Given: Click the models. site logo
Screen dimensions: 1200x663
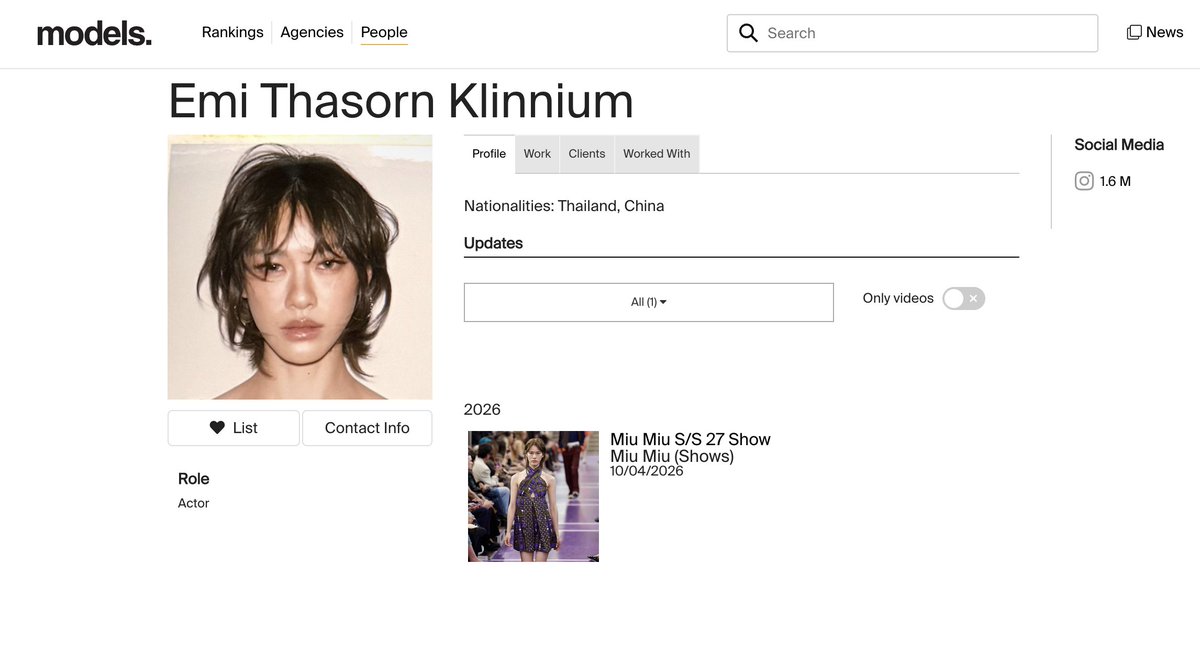Looking at the screenshot, I should coord(94,34).
